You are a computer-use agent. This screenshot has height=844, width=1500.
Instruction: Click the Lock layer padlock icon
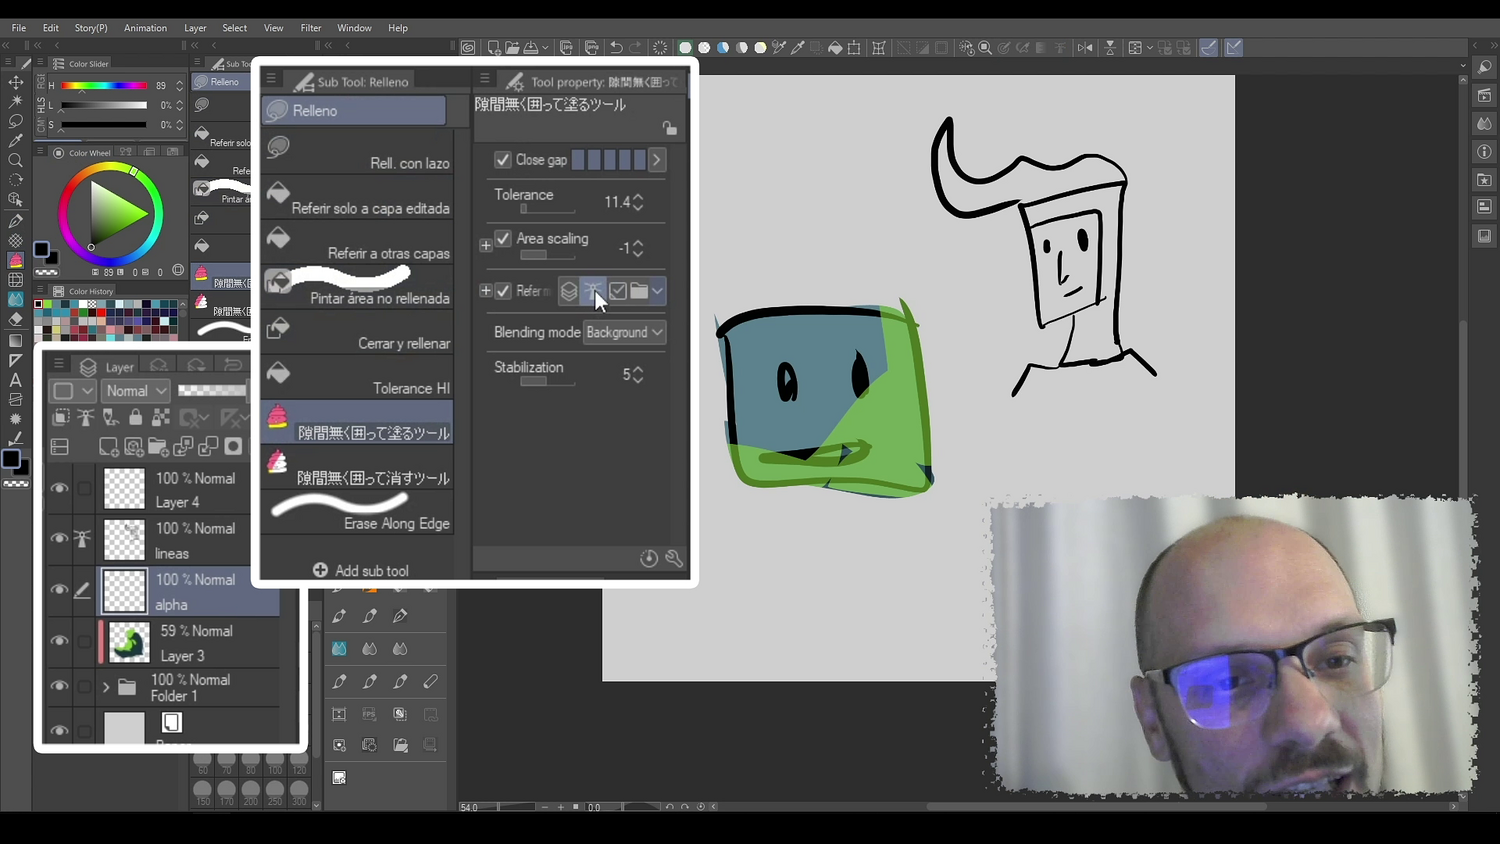135,417
